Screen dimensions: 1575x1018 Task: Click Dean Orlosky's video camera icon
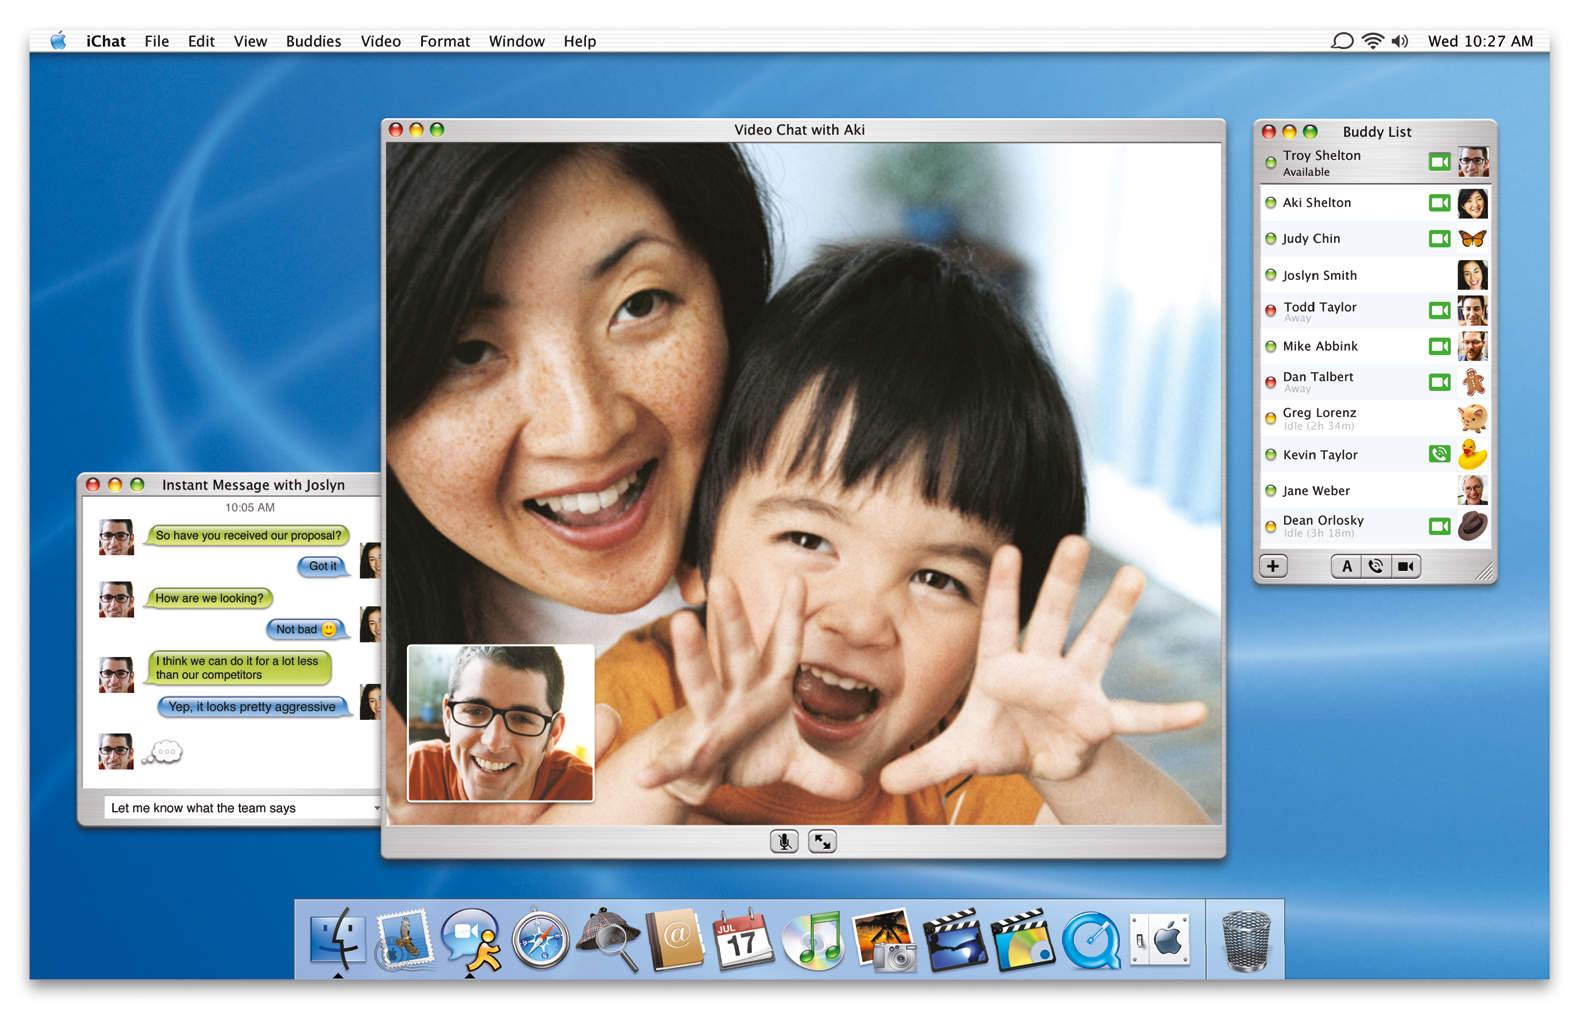pos(1439,526)
